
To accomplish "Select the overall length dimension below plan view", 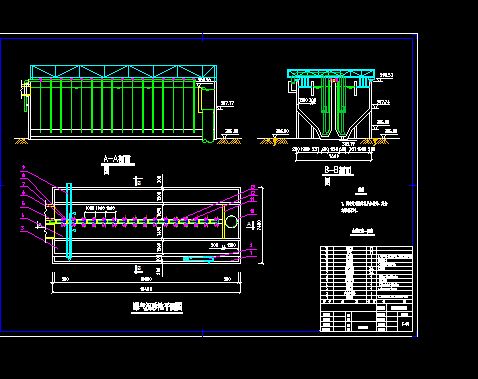I will tap(146, 289).
